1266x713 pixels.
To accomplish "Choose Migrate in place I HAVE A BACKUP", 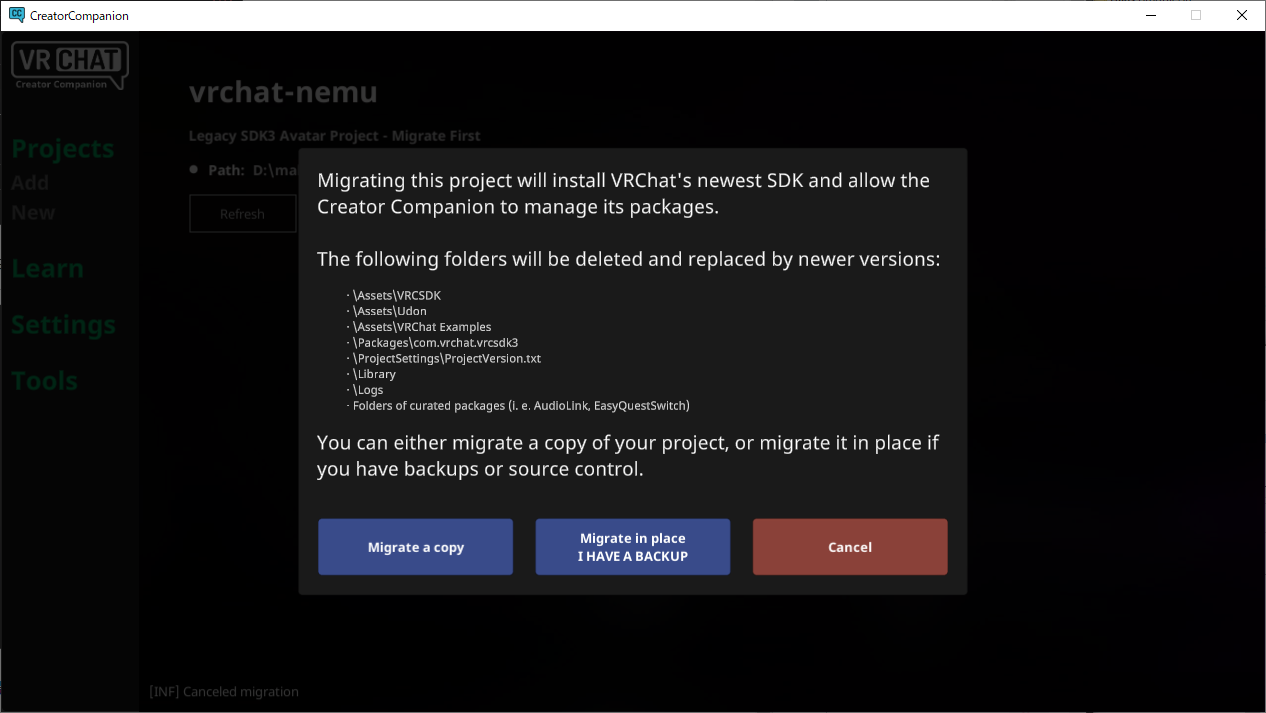I will (x=633, y=547).
